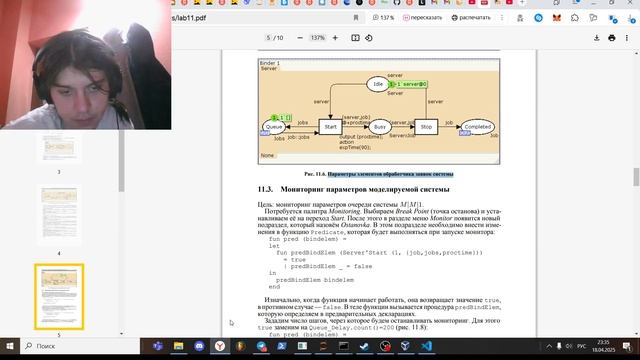Print the PDF via printer icon
The width and height of the screenshot is (640, 360).
[611, 38]
